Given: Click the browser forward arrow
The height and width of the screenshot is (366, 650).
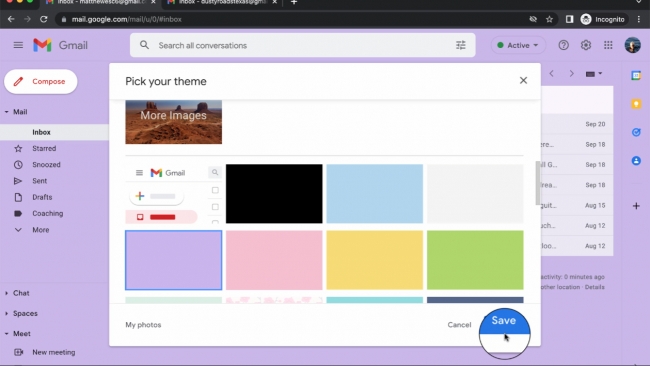Looking at the screenshot, I should (x=27, y=19).
